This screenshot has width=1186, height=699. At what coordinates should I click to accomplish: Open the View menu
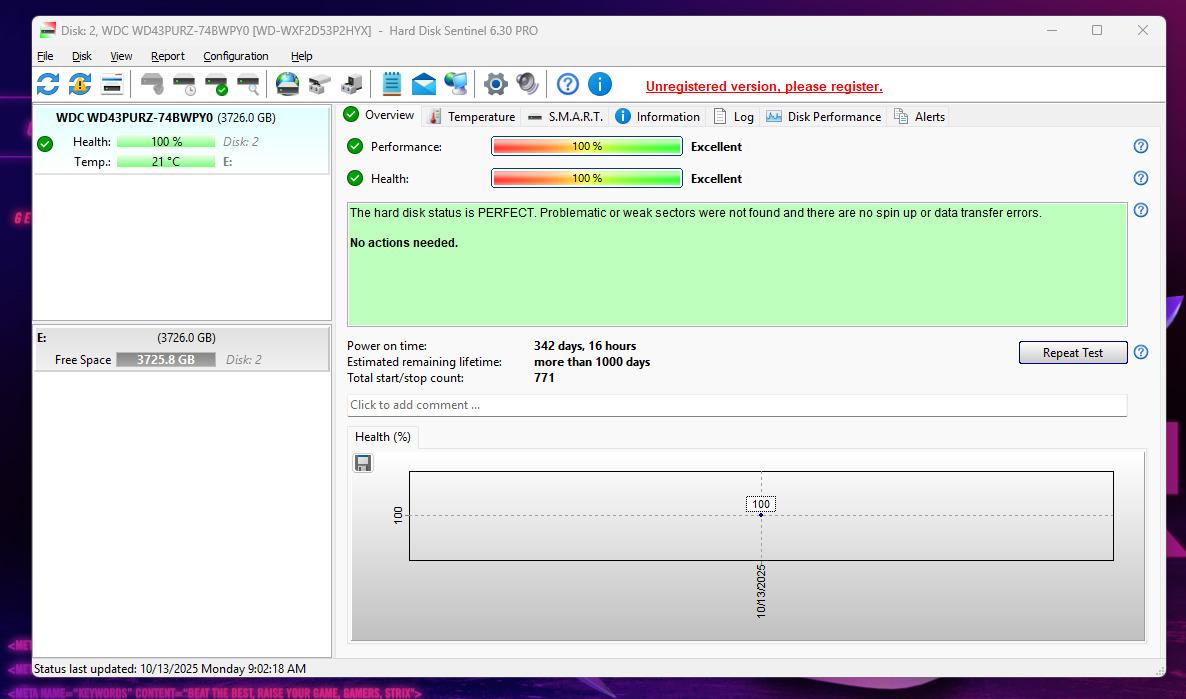click(x=121, y=56)
